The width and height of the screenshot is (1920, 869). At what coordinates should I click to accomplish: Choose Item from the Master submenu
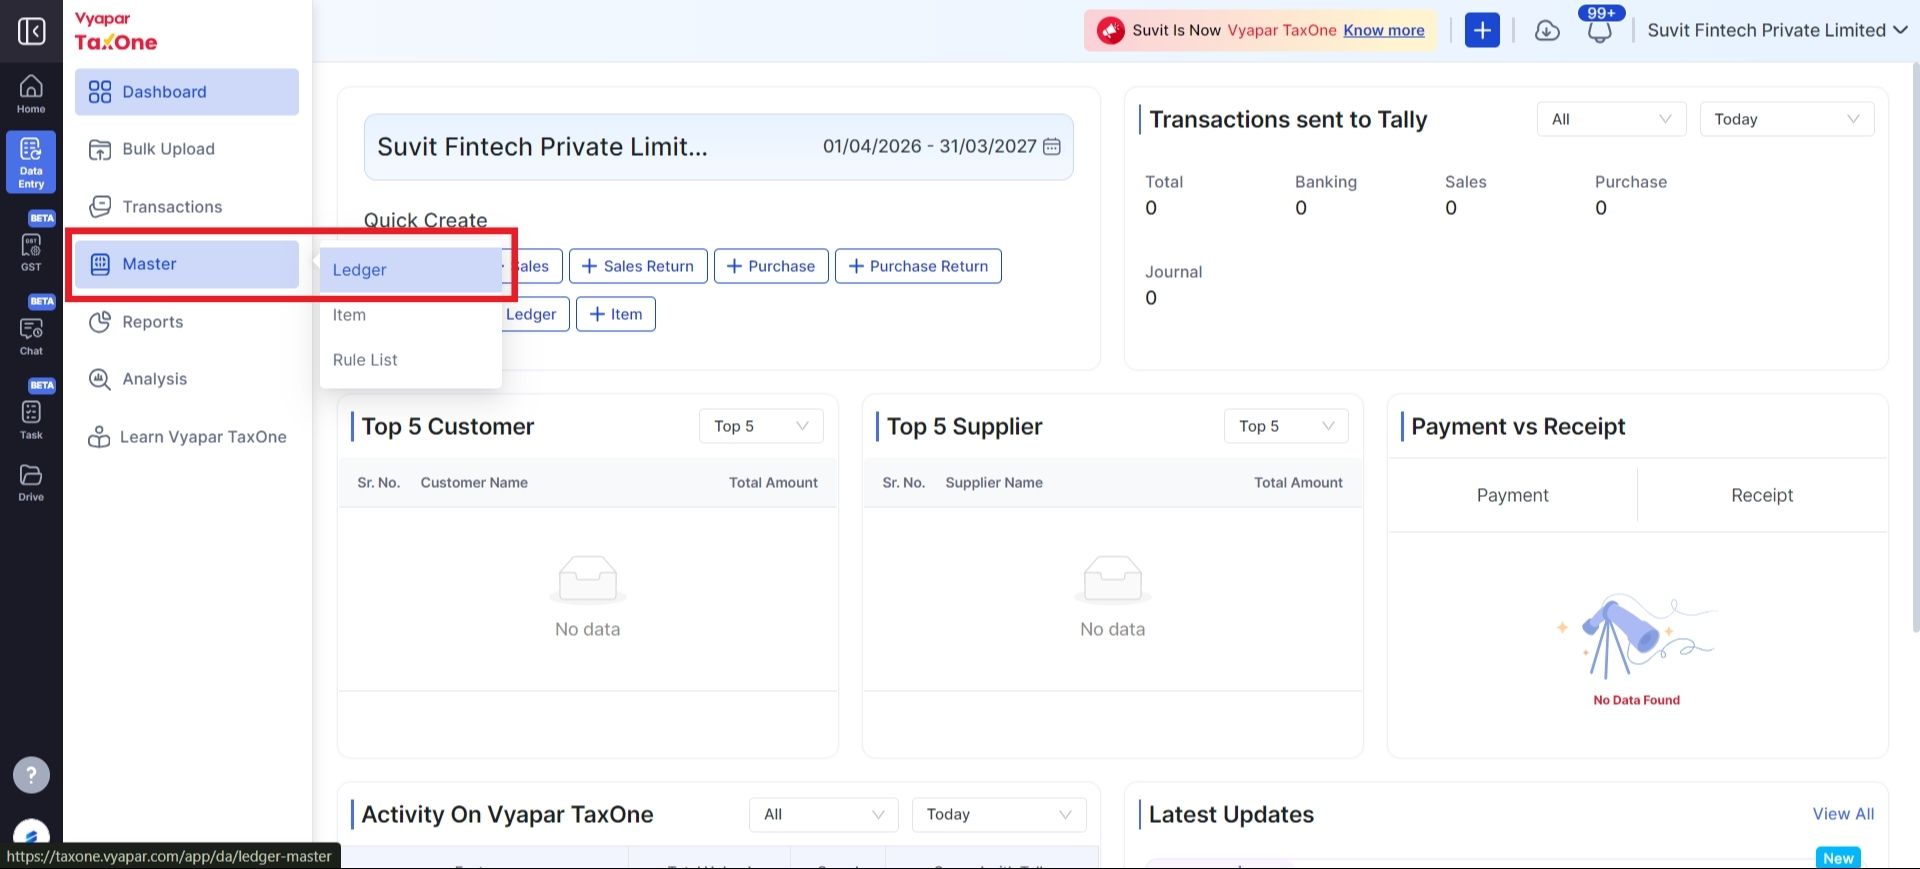(x=410, y=315)
